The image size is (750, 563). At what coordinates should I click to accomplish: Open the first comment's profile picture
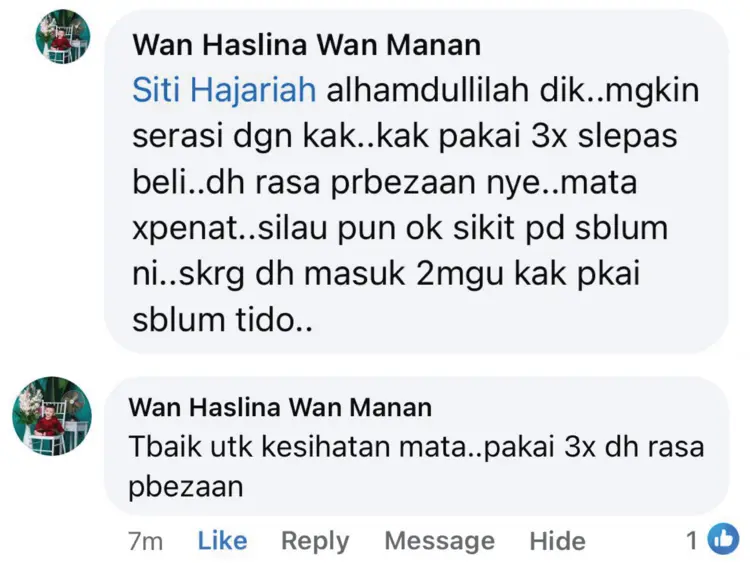click(x=63, y=36)
